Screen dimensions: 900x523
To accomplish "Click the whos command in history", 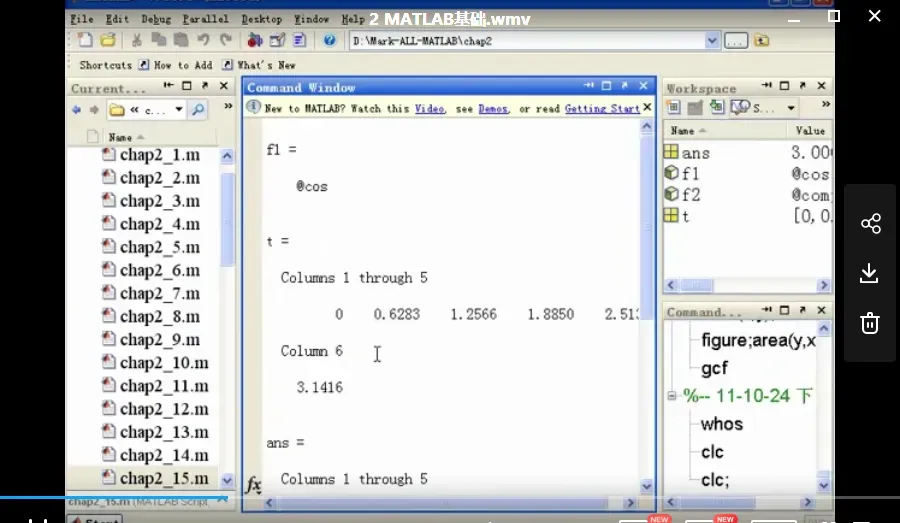I will tap(722, 424).
